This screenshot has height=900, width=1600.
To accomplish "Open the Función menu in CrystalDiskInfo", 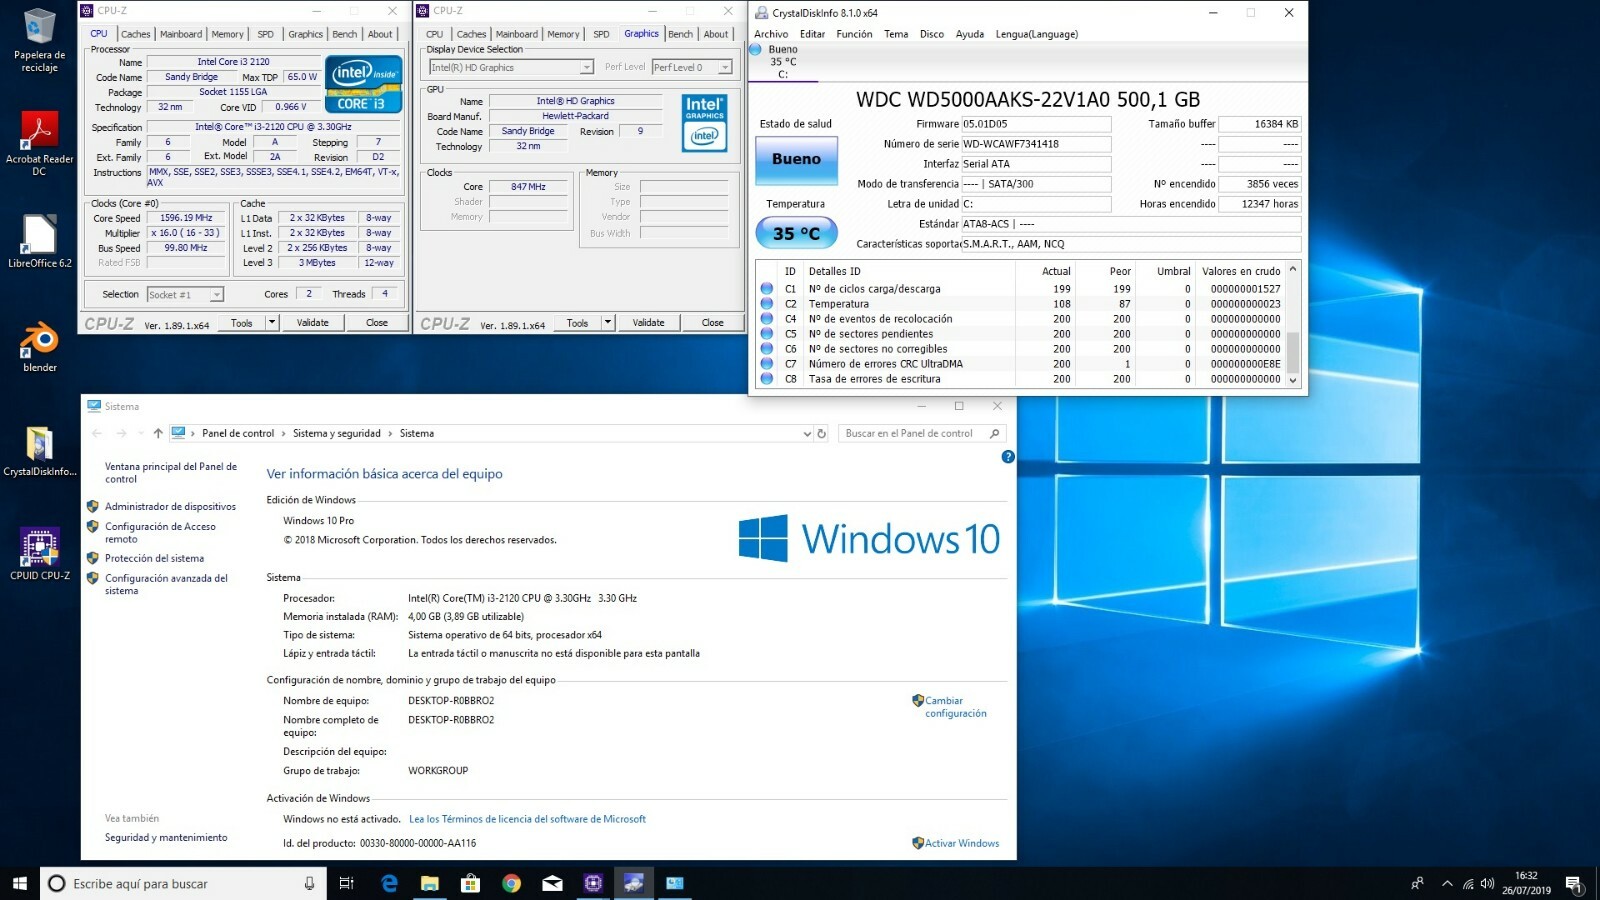I will click(x=854, y=34).
